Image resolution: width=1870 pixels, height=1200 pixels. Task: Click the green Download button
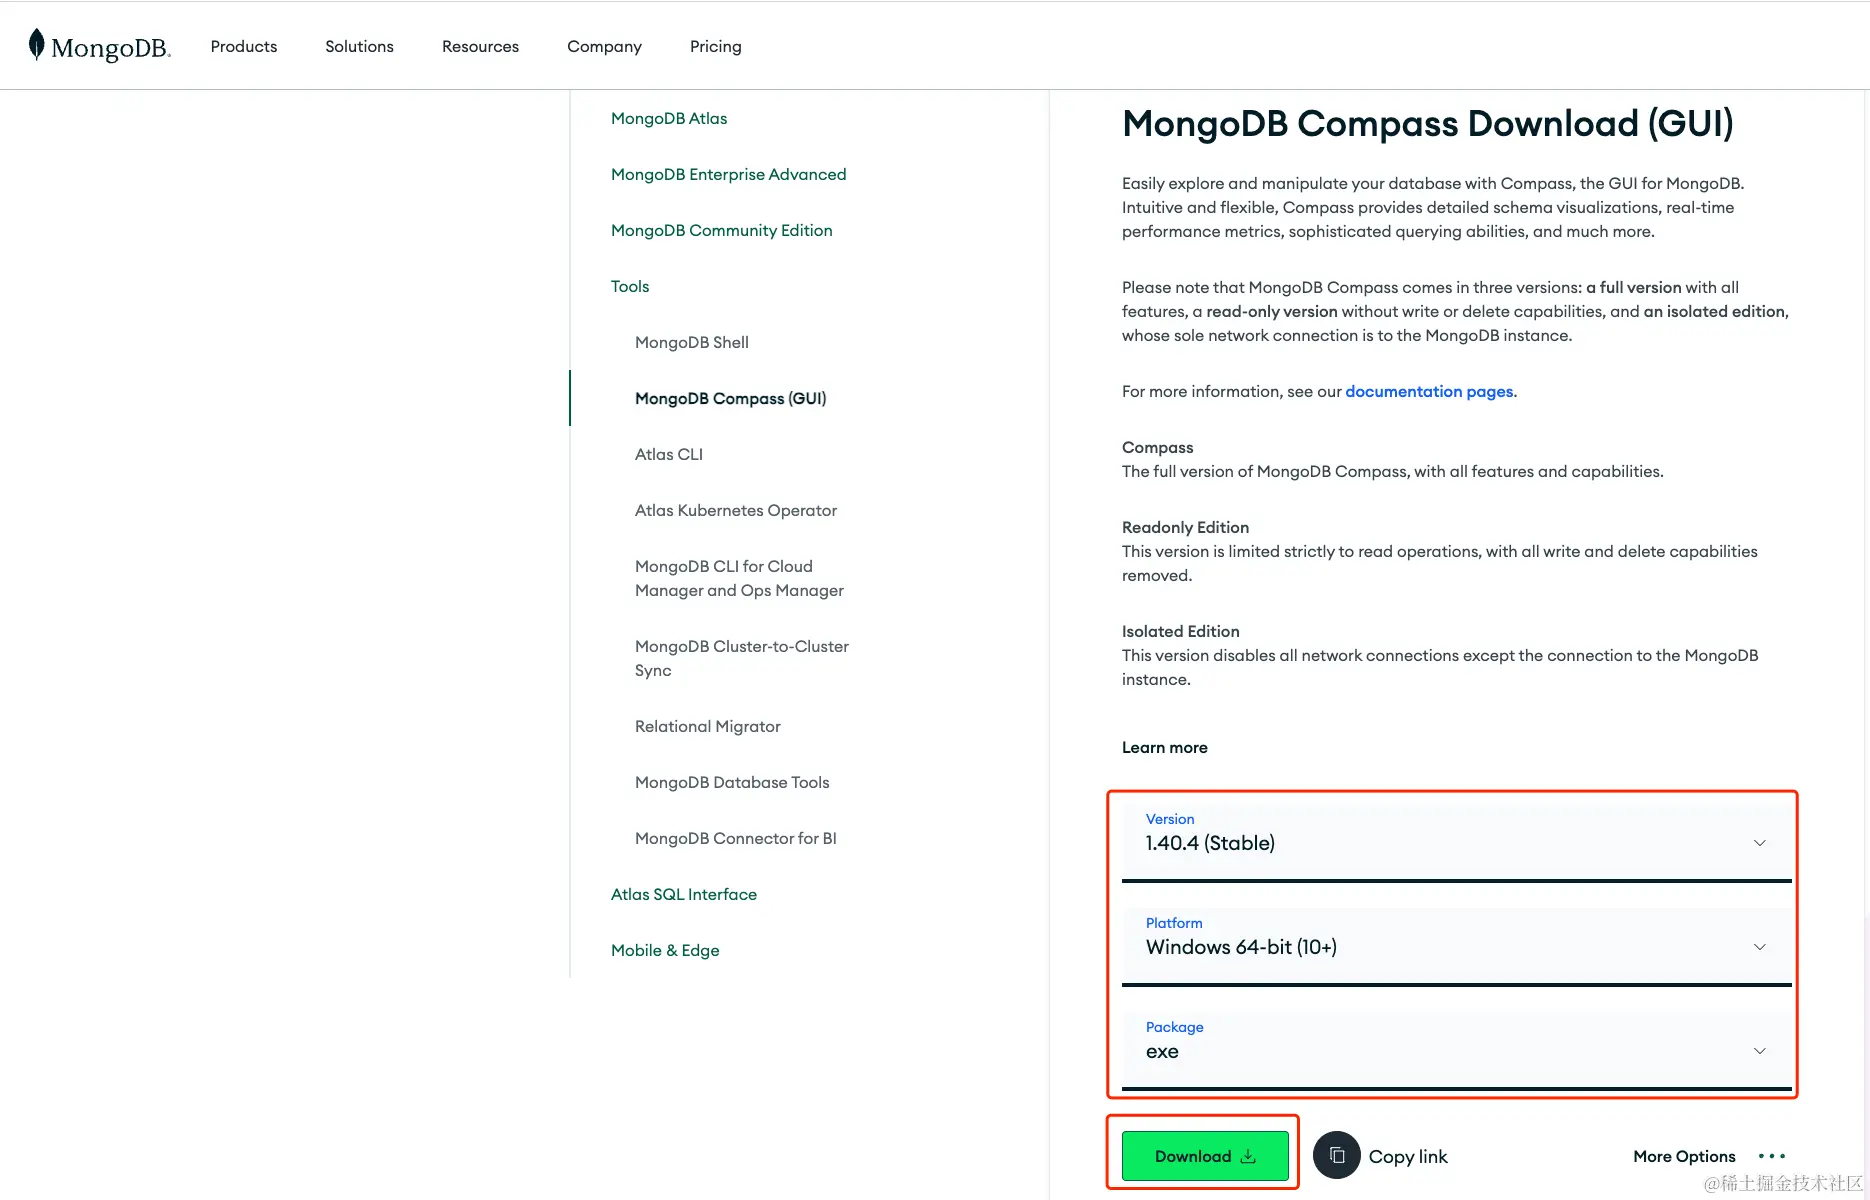coord(1205,1156)
